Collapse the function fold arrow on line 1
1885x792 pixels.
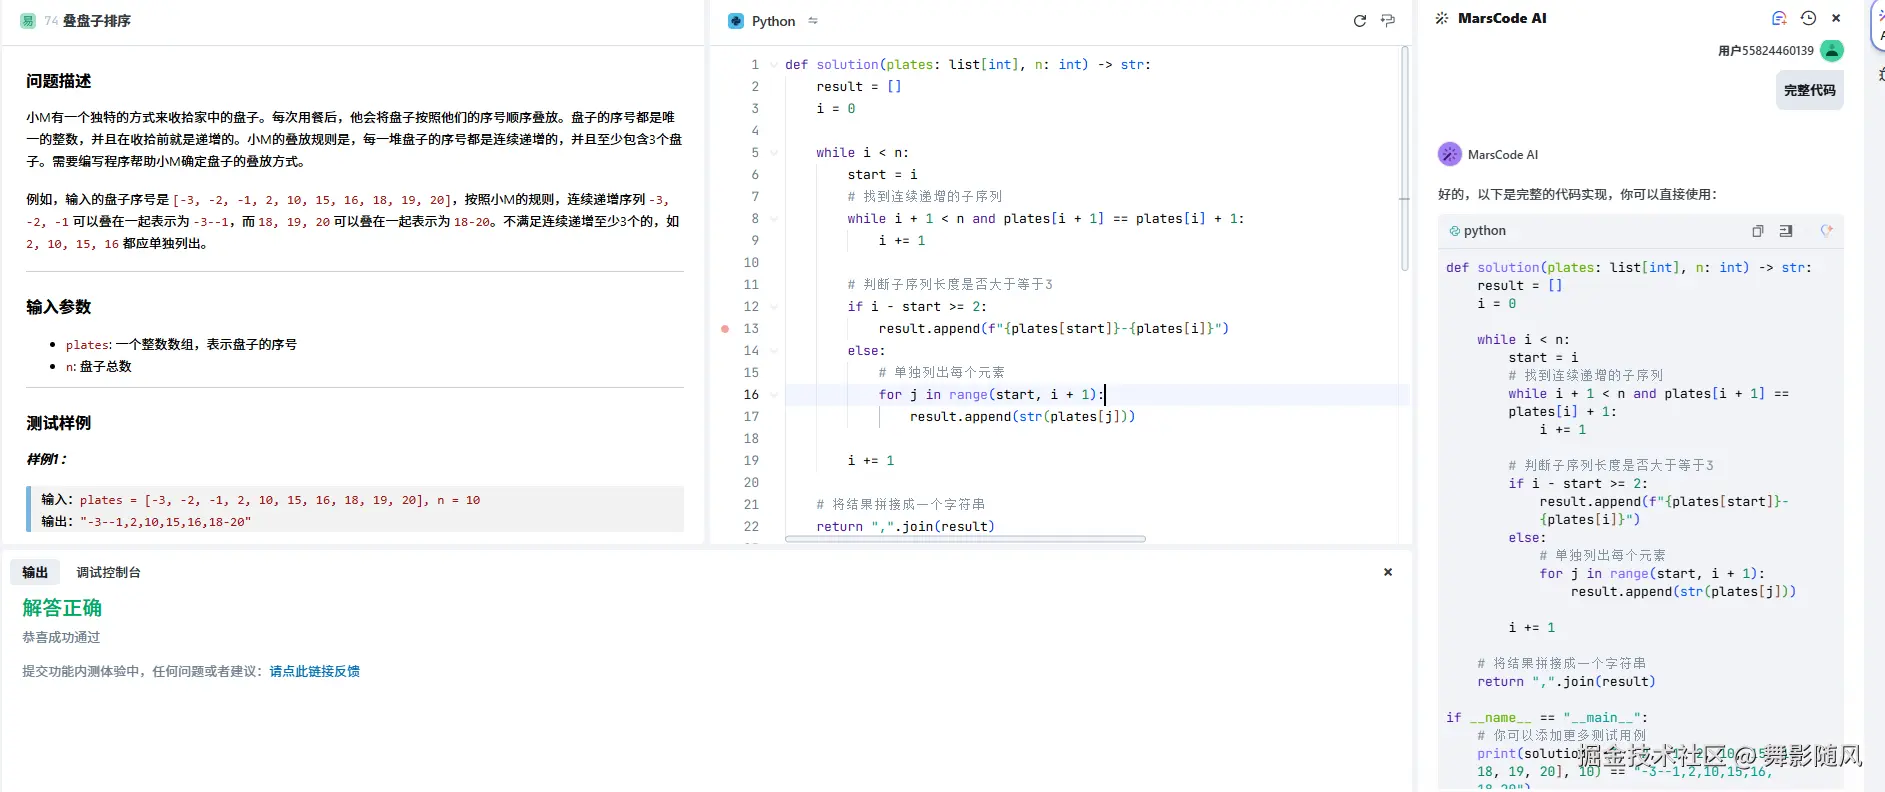[774, 65]
